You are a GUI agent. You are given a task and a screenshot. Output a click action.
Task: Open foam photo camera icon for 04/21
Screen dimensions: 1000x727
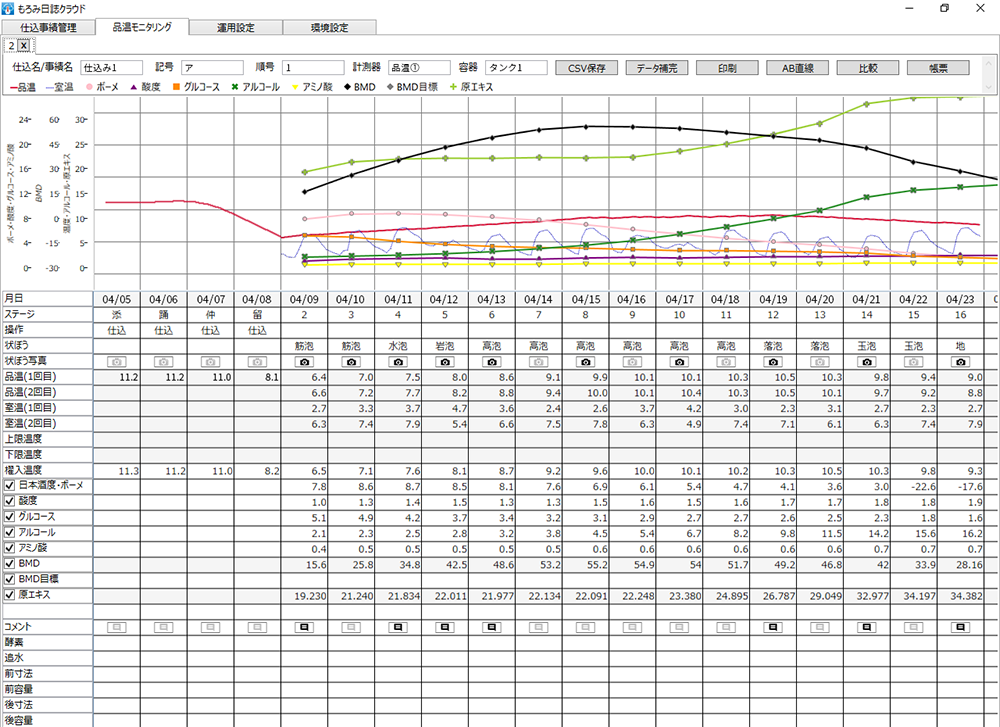click(867, 362)
